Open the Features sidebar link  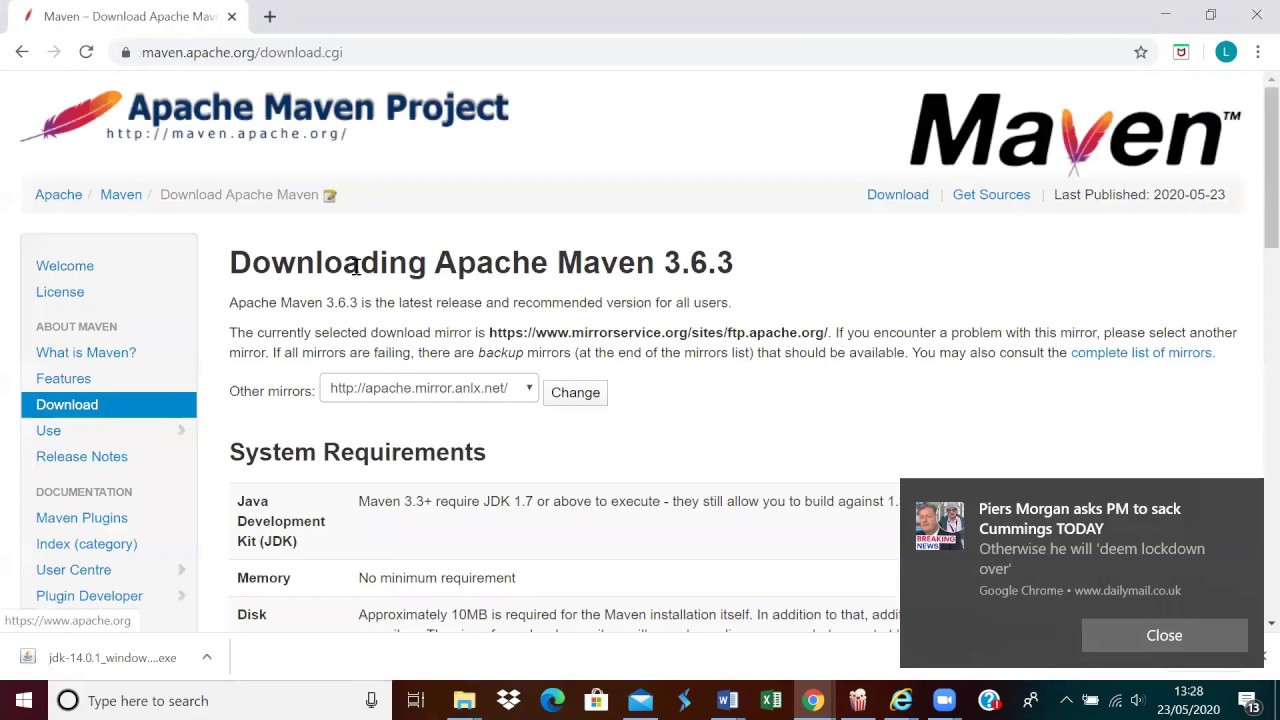[x=63, y=378]
